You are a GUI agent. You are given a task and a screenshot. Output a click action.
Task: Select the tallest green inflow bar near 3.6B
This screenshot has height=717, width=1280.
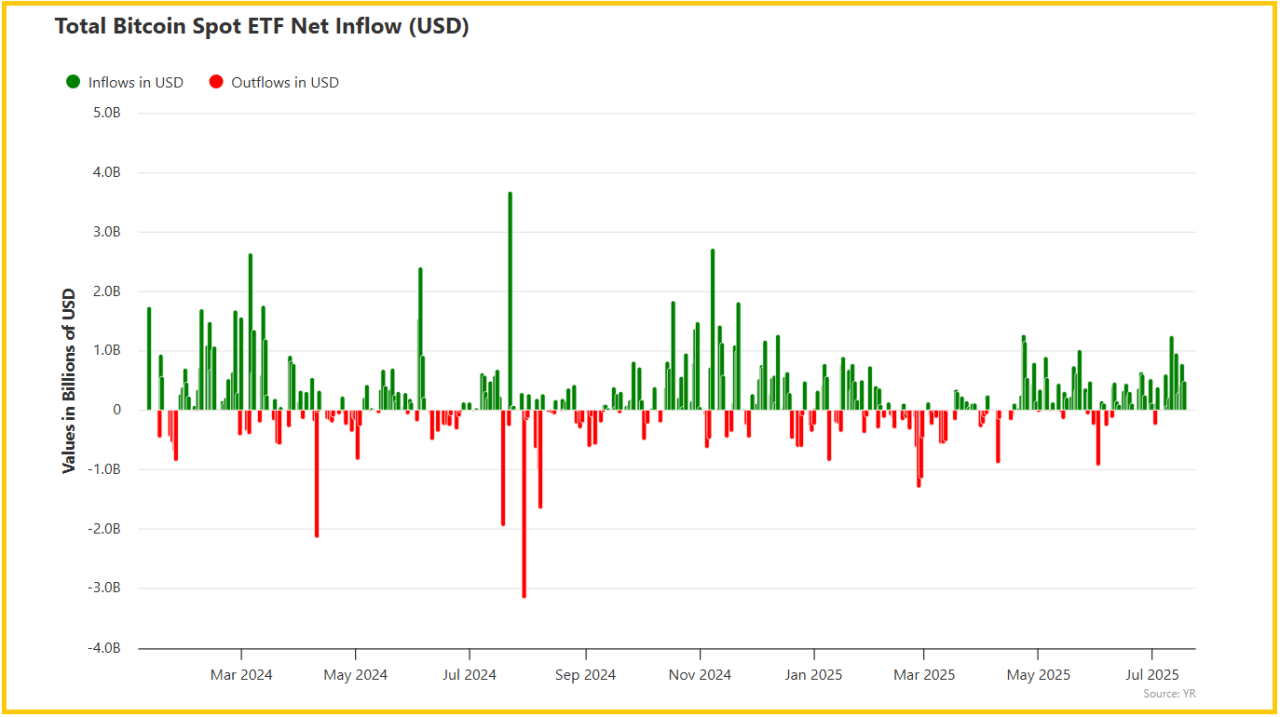pyautogui.click(x=510, y=300)
